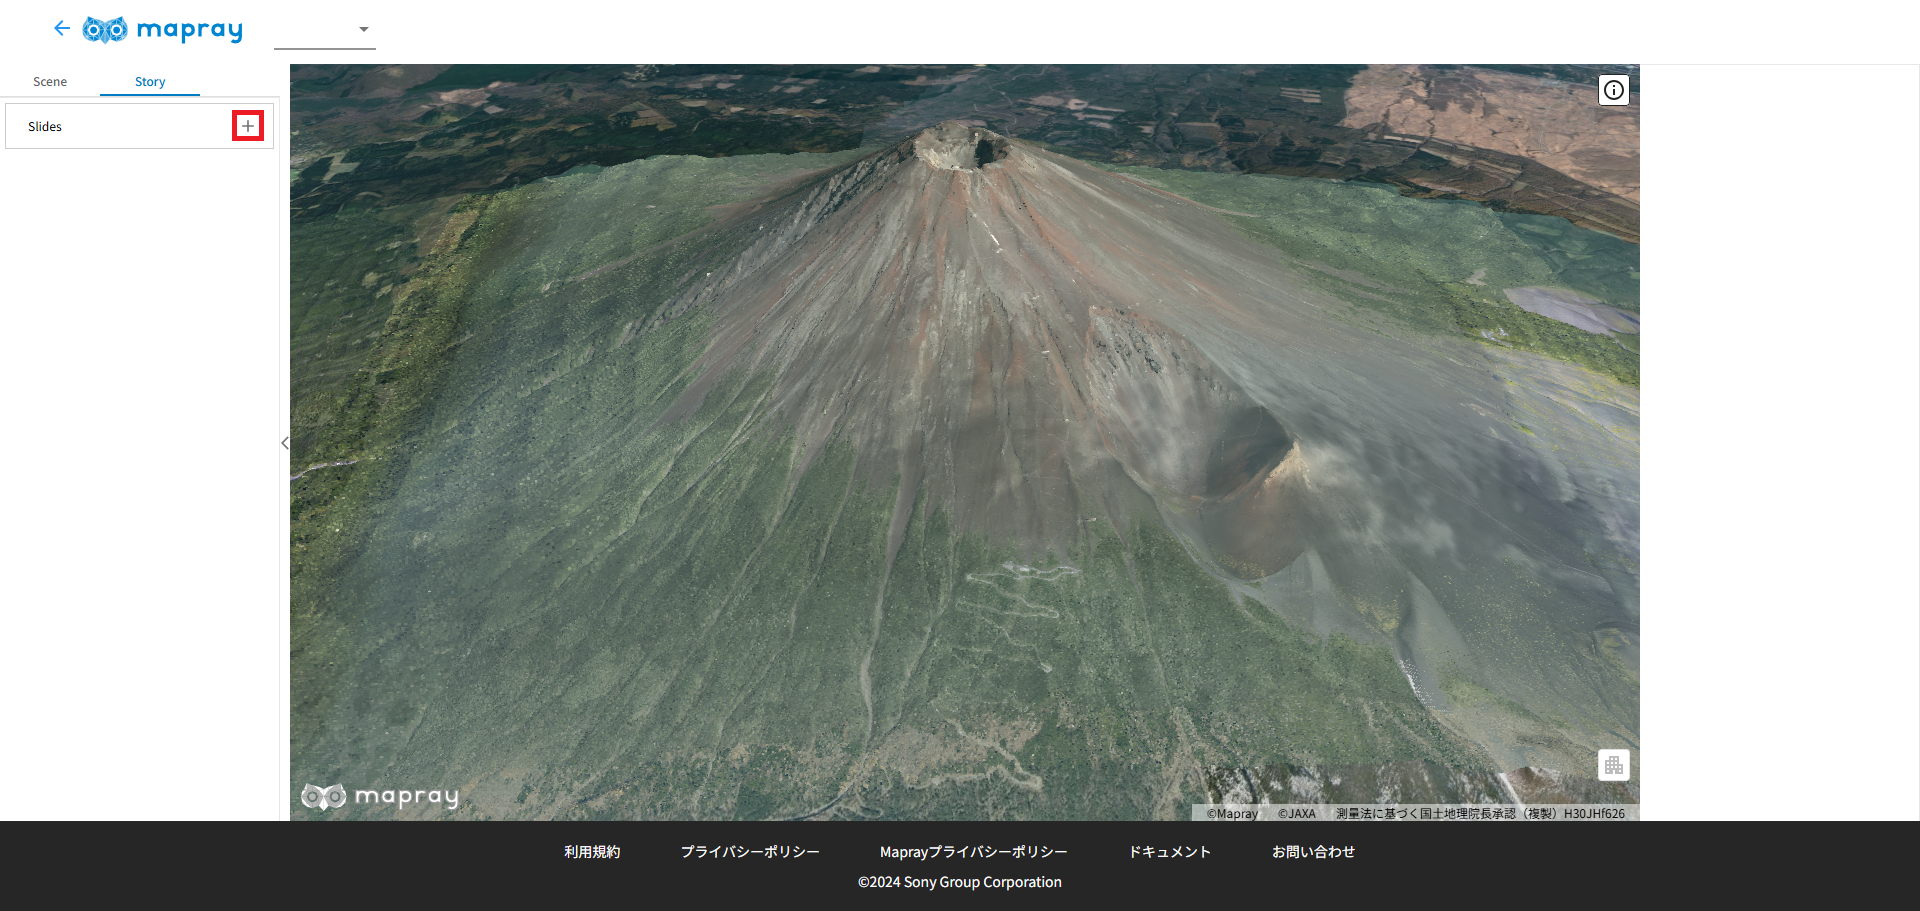
Task: Open the ©JAXA attribution link
Action: 1296,814
